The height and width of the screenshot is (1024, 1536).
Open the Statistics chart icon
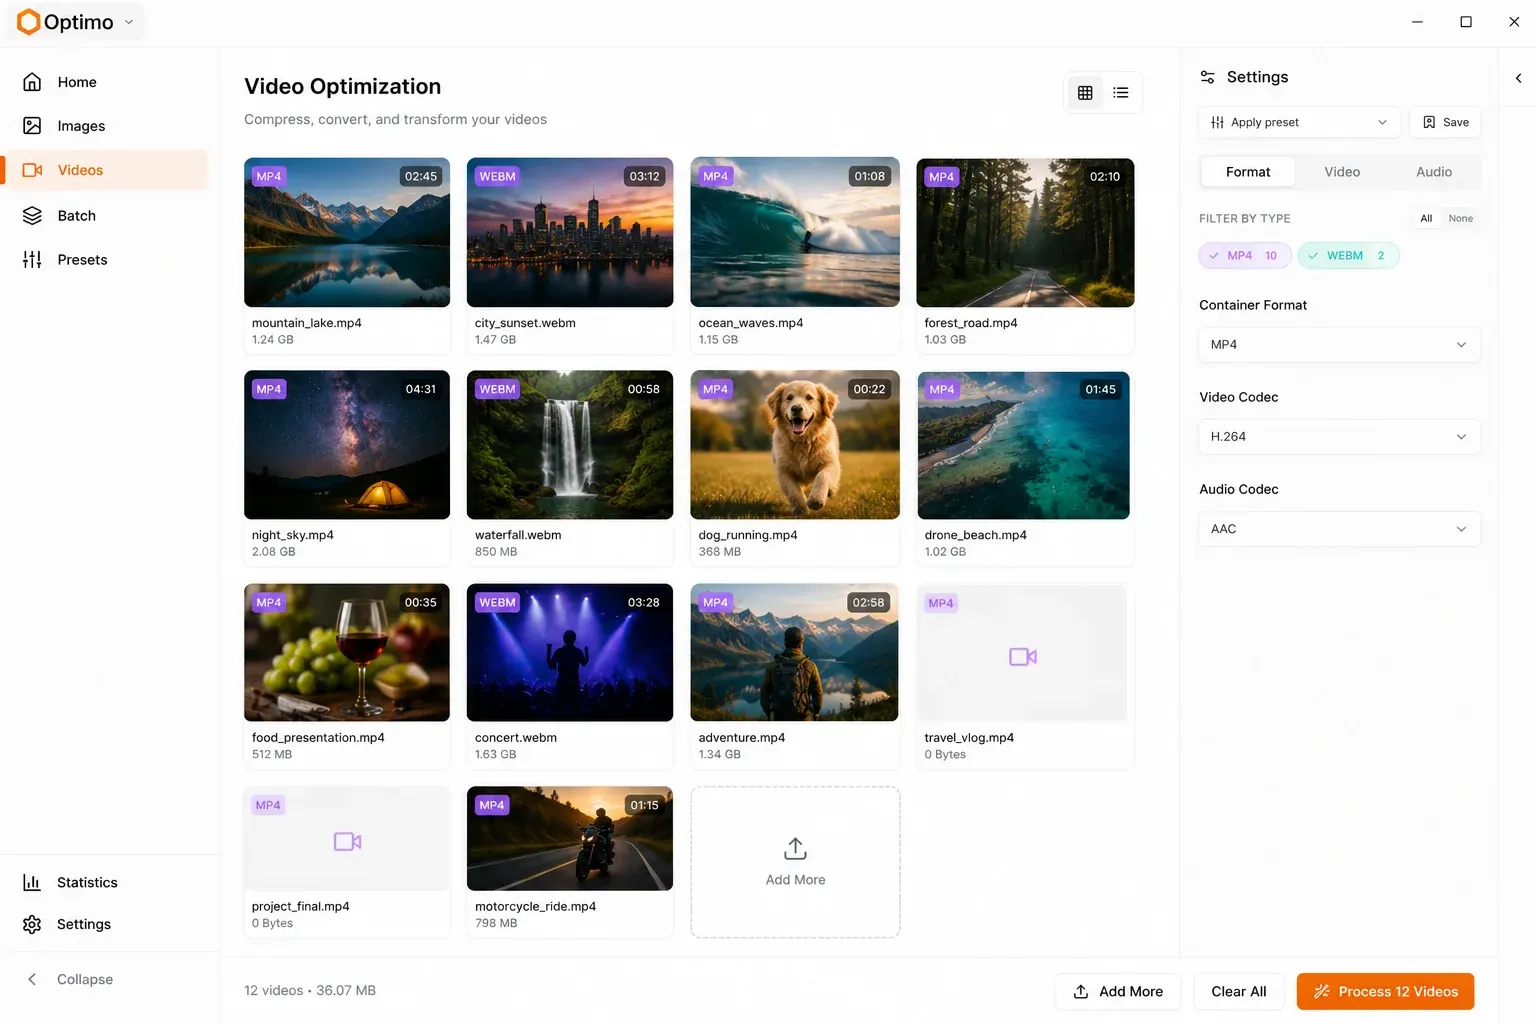[x=32, y=882]
